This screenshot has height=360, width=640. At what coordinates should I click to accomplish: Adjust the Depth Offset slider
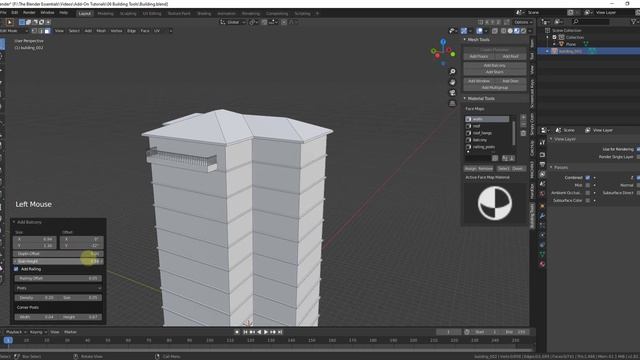(x=58, y=253)
